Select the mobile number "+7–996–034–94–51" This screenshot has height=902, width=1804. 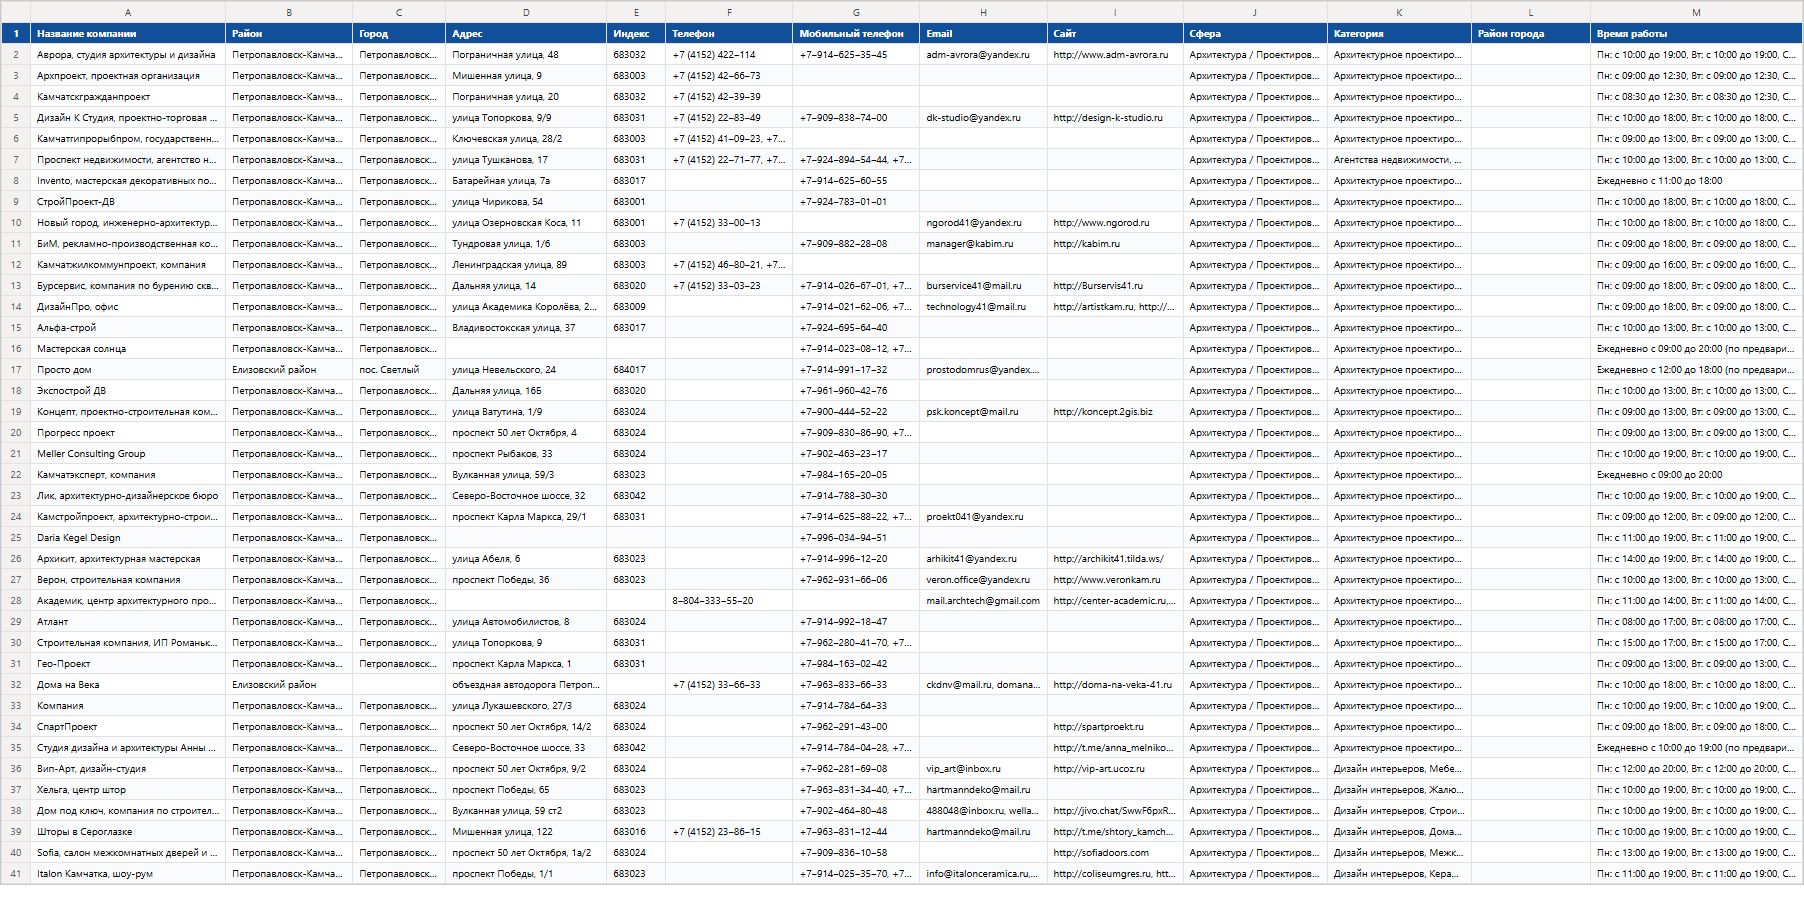point(856,537)
